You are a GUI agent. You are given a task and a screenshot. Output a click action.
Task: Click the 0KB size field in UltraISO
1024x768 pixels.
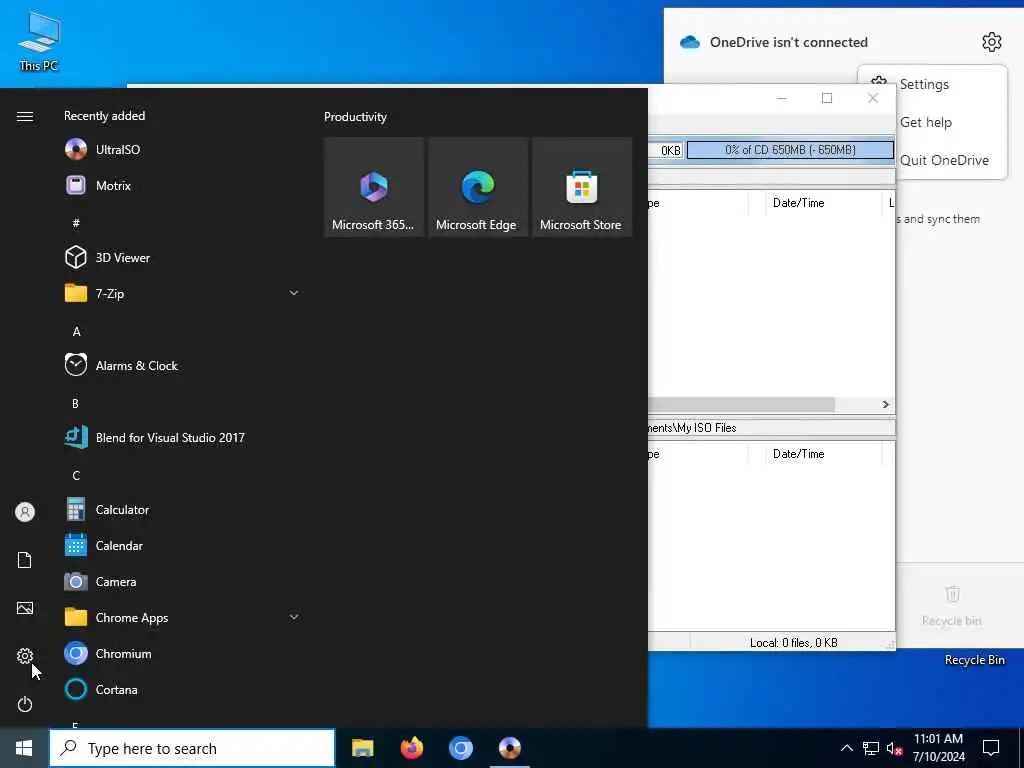coord(666,150)
